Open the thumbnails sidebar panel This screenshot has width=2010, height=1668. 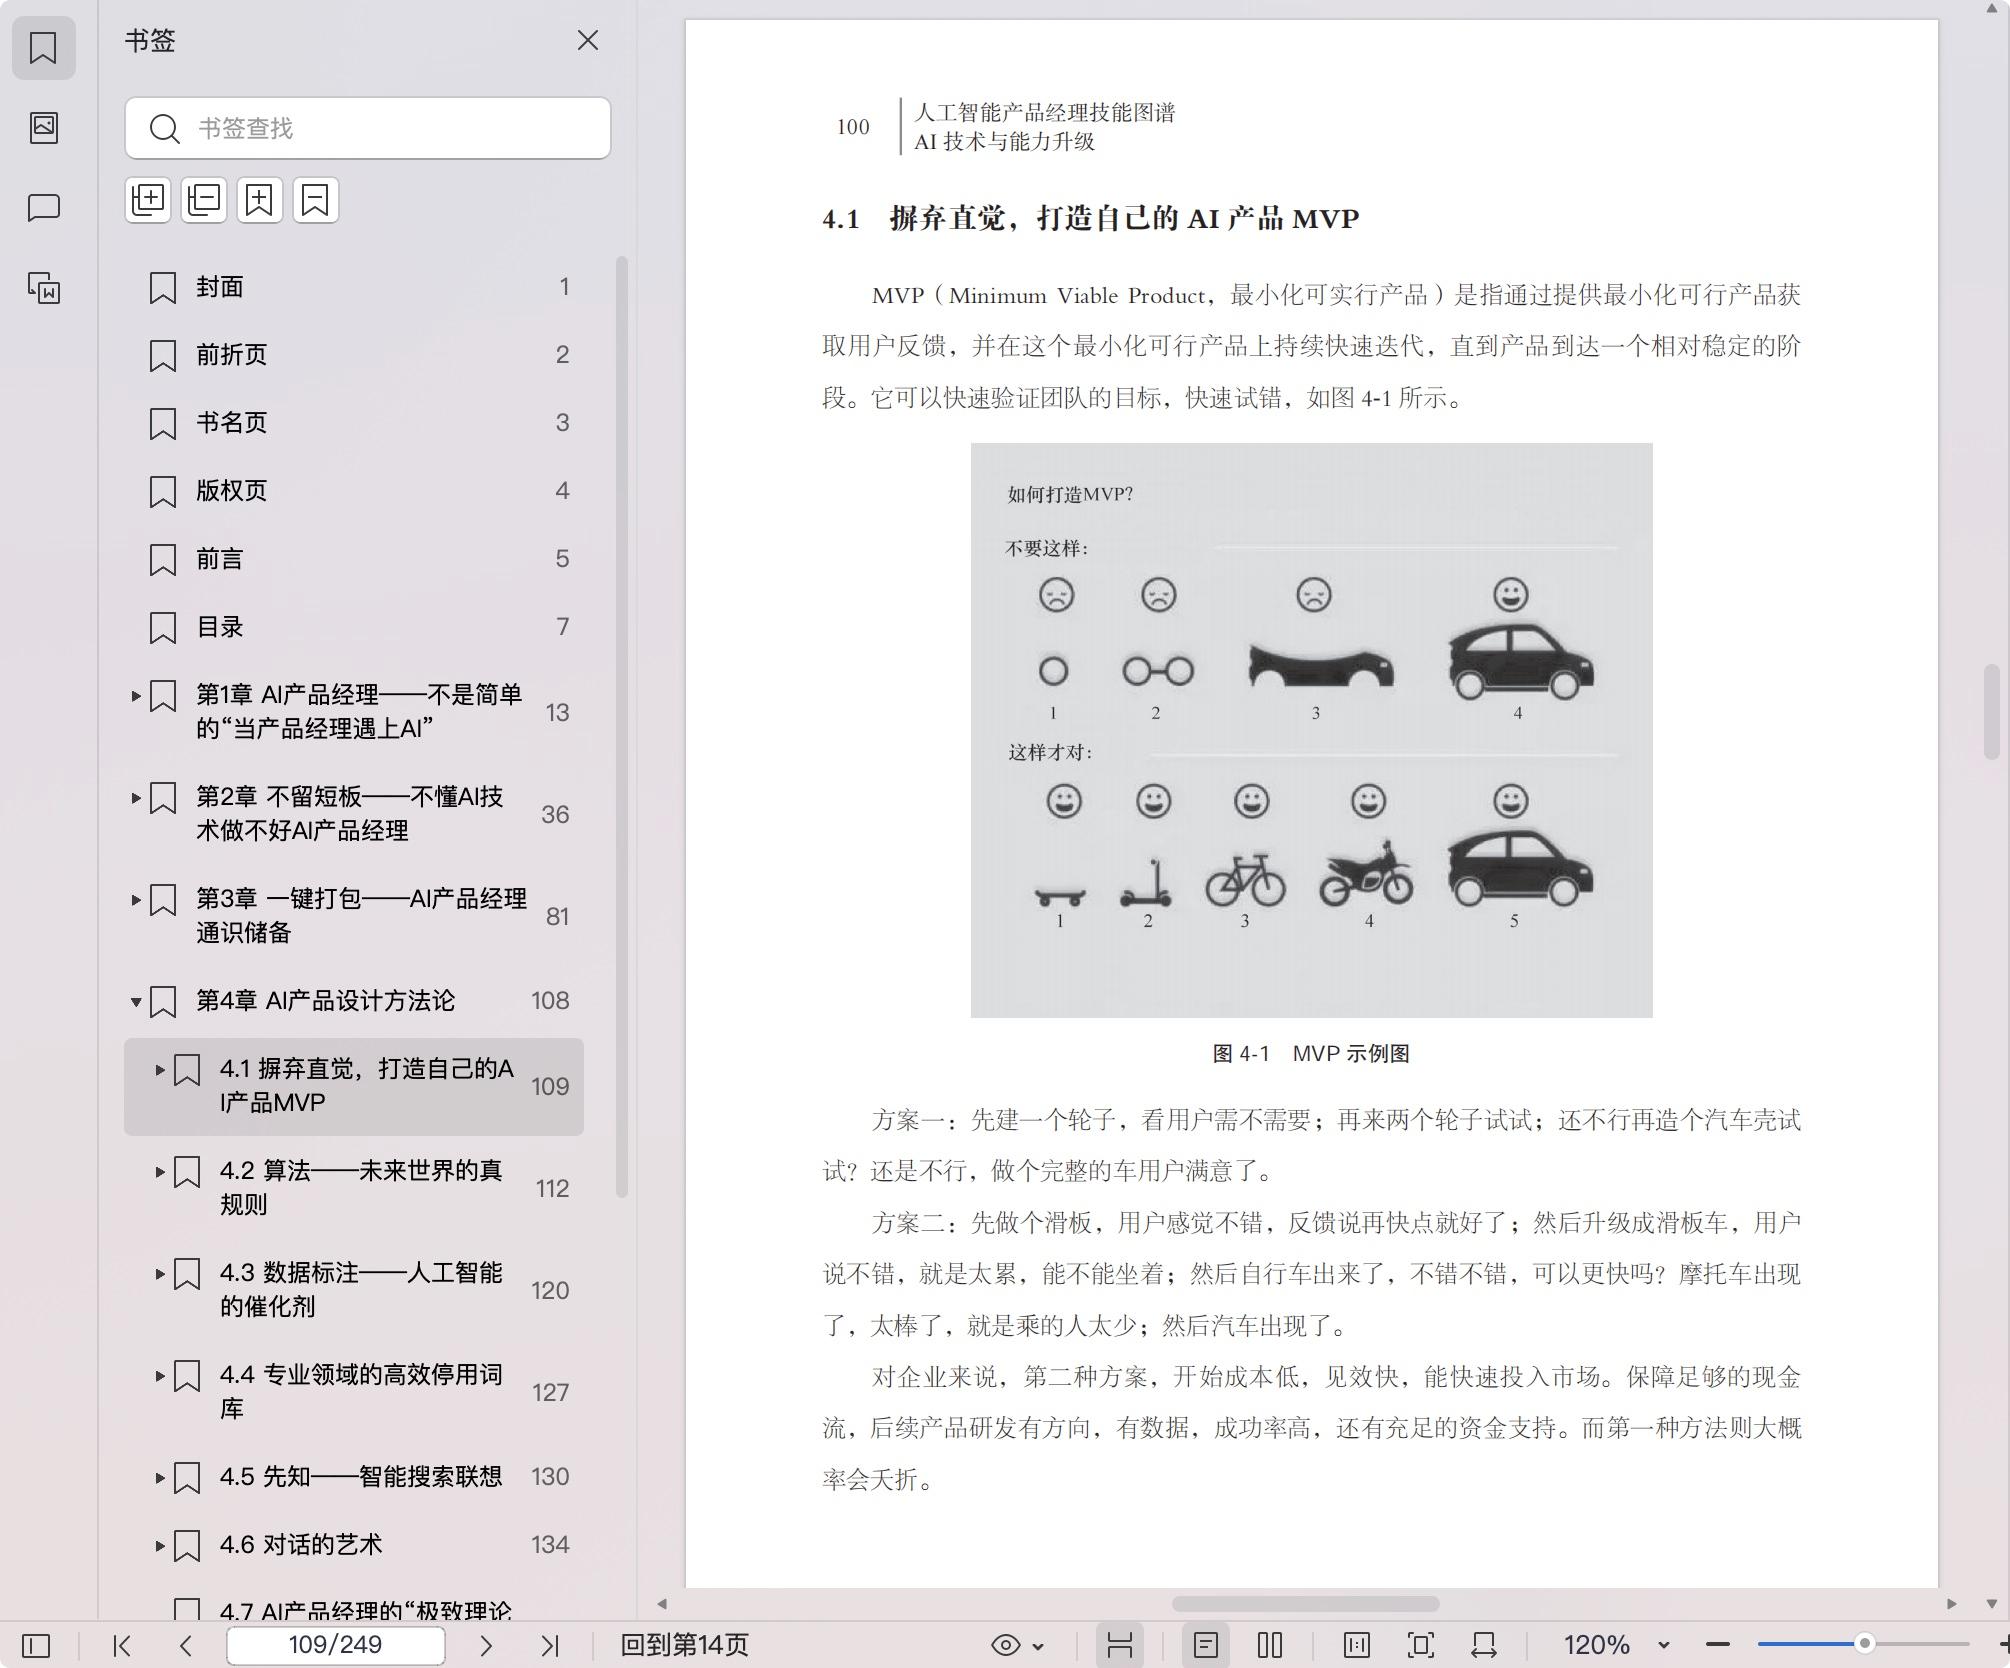(43, 127)
